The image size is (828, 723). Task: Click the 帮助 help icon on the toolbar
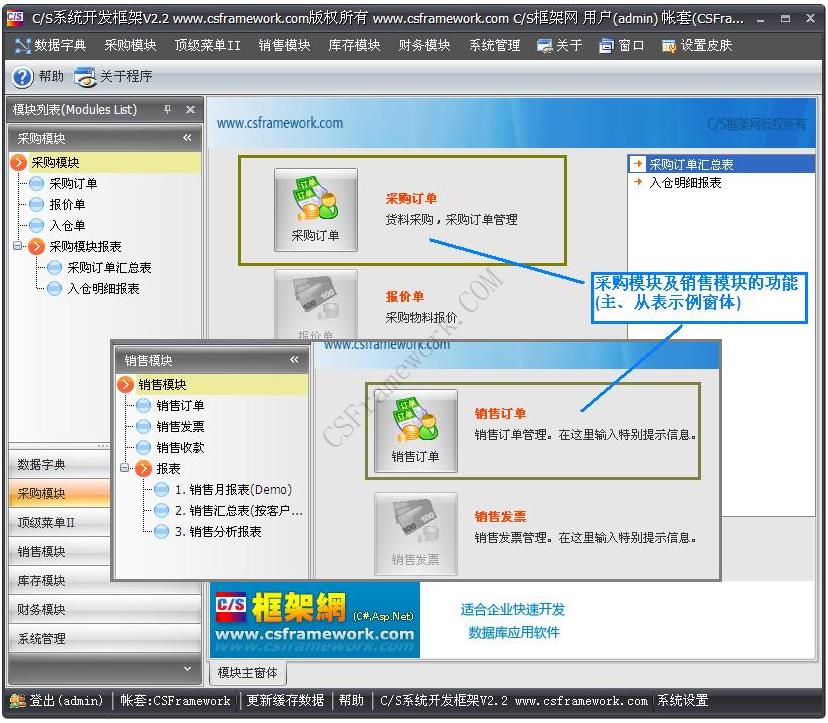[x=23, y=77]
